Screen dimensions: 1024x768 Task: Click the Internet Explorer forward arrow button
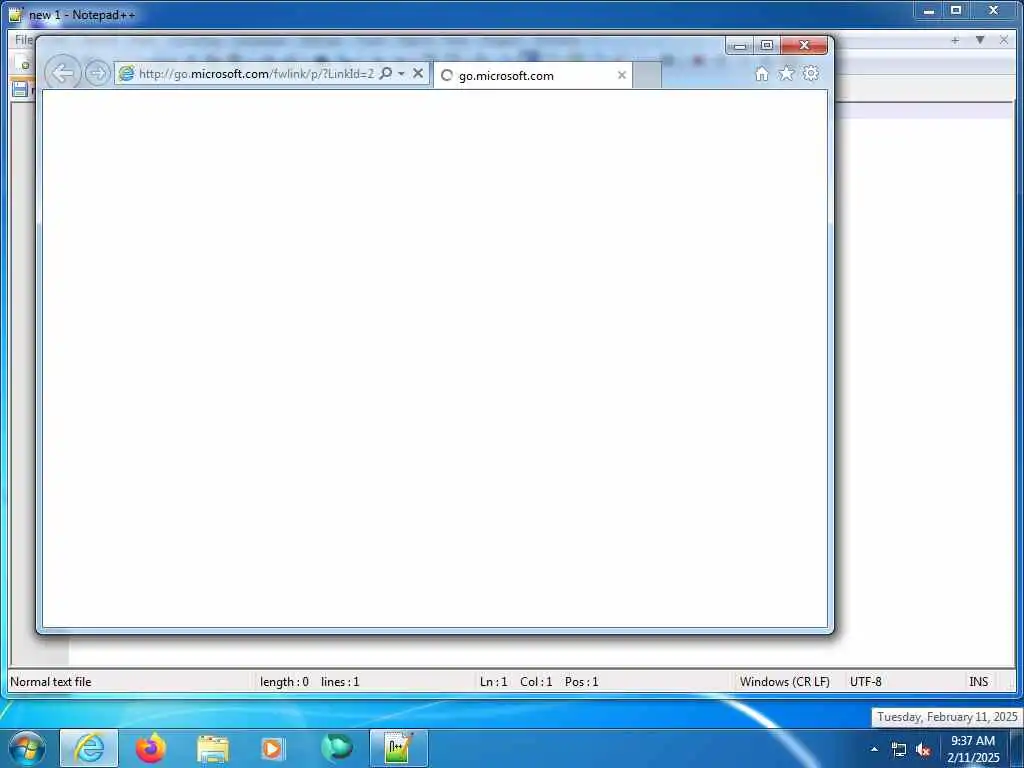click(x=97, y=73)
